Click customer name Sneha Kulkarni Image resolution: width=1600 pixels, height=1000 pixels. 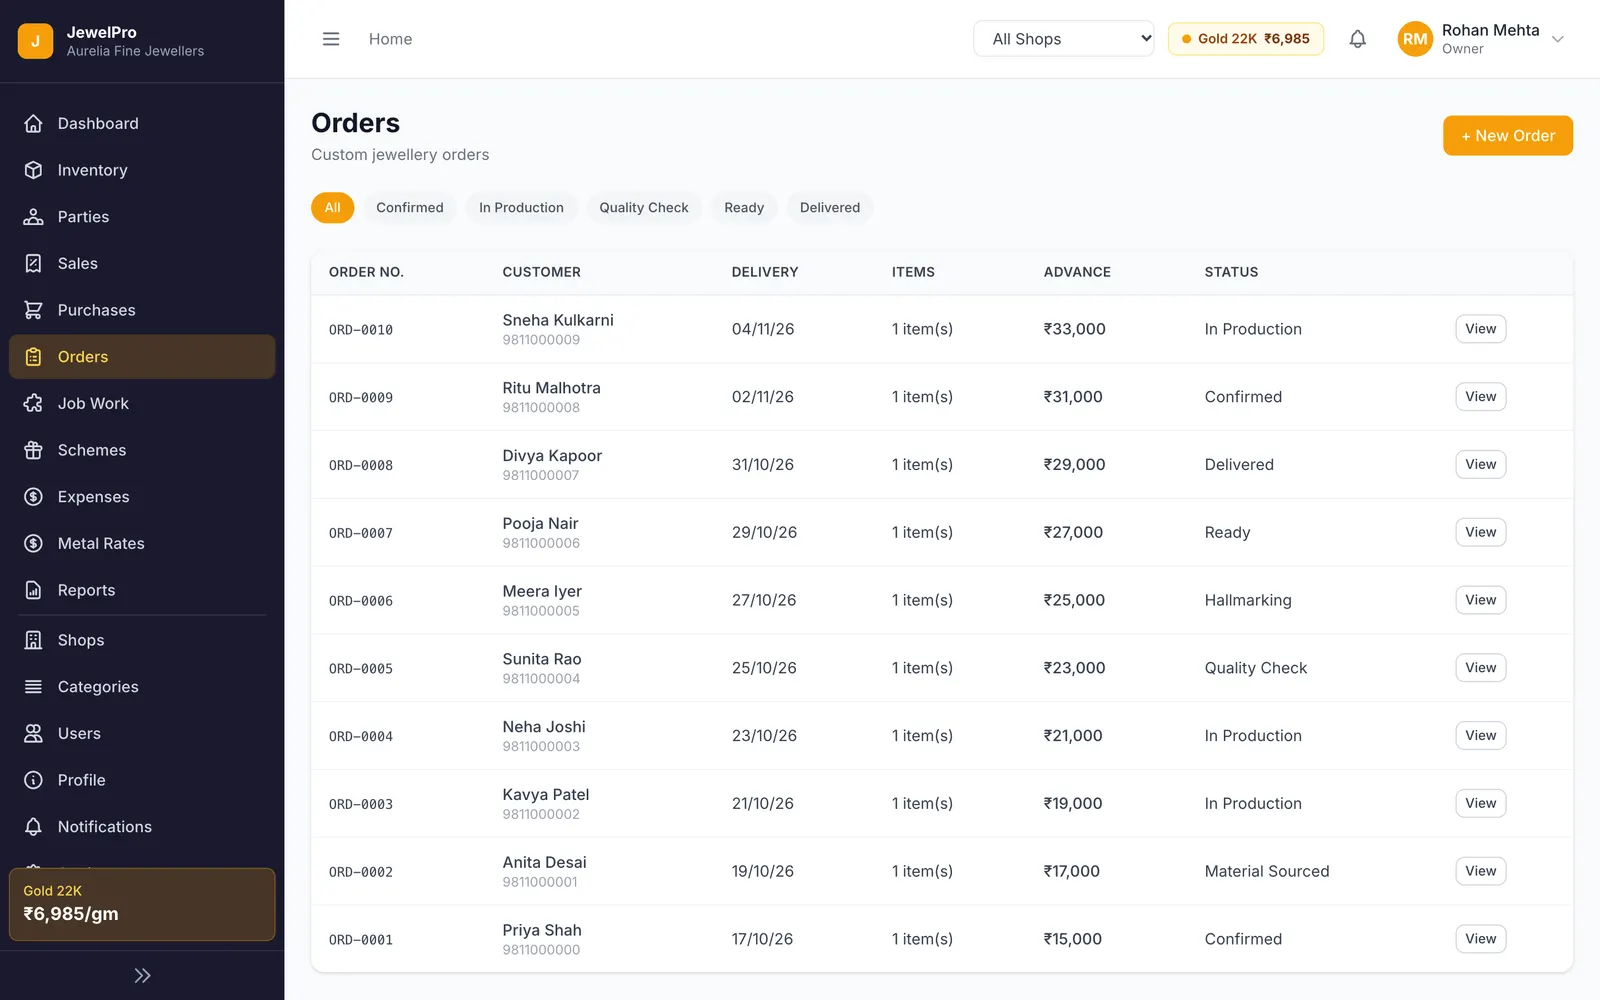pyautogui.click(x=558, y=320)
